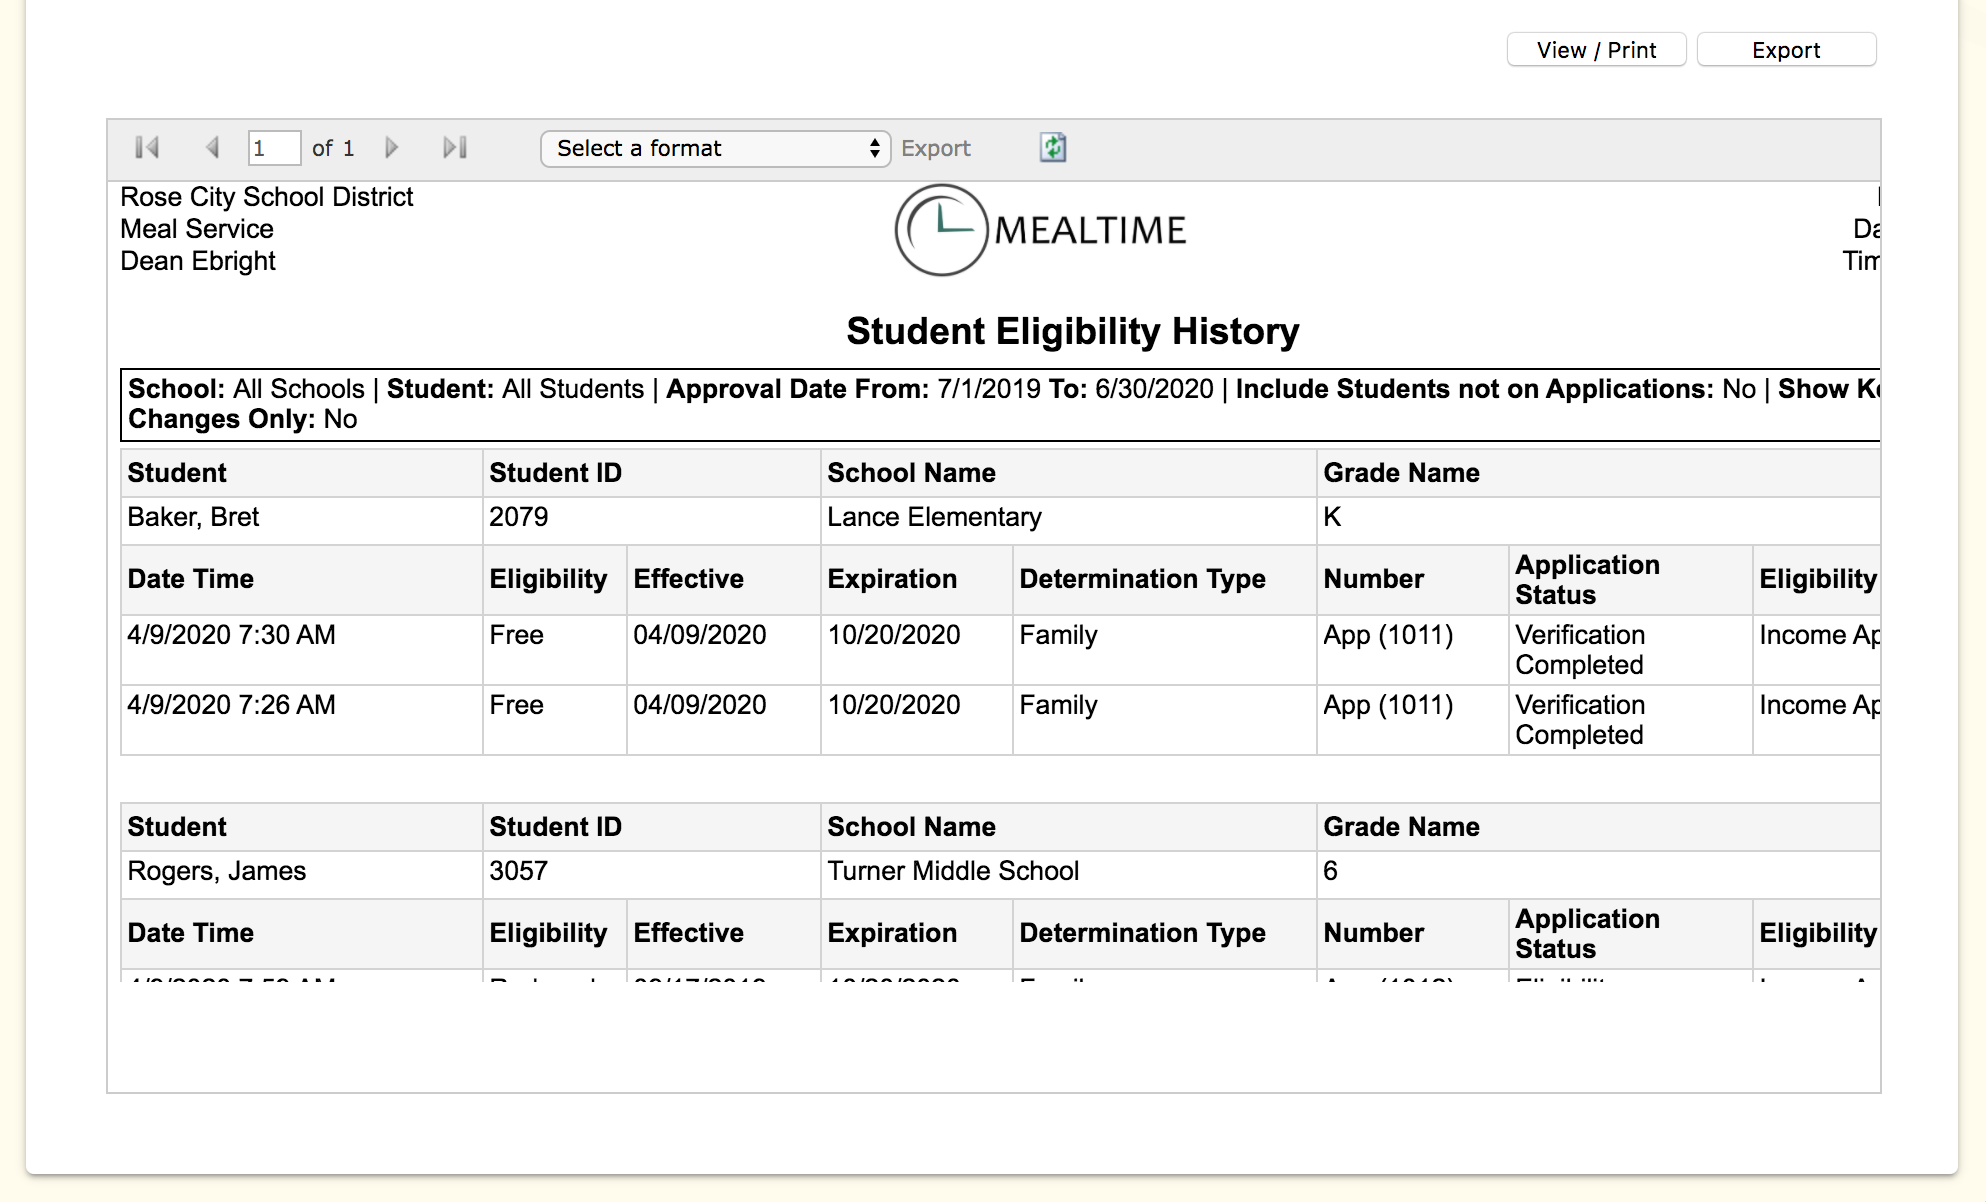Click the toolbar Export link

tap(935, 148)
